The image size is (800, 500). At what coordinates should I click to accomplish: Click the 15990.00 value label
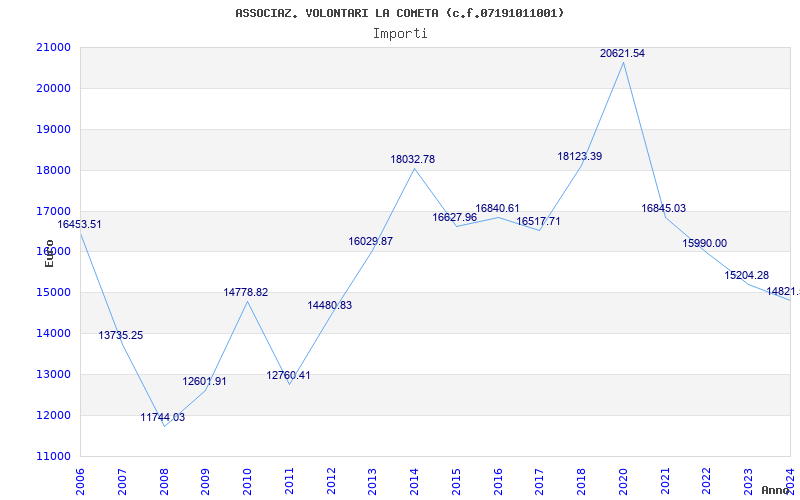705,243
